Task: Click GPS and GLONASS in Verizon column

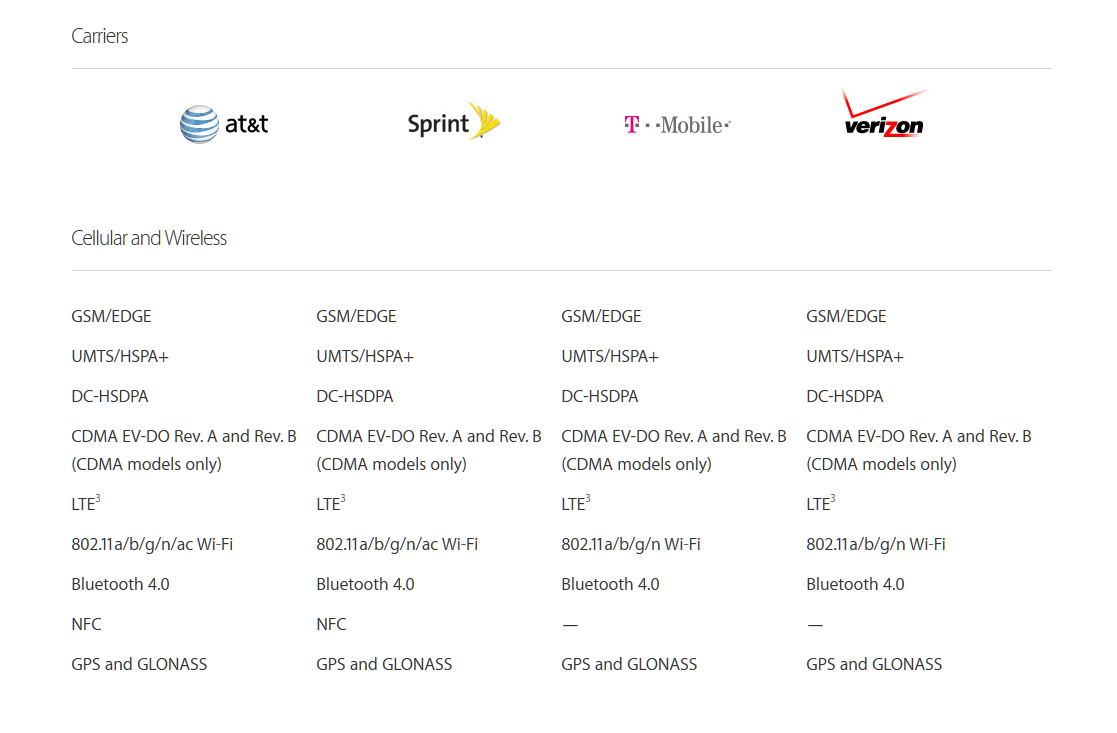Action: coord(874,664)
